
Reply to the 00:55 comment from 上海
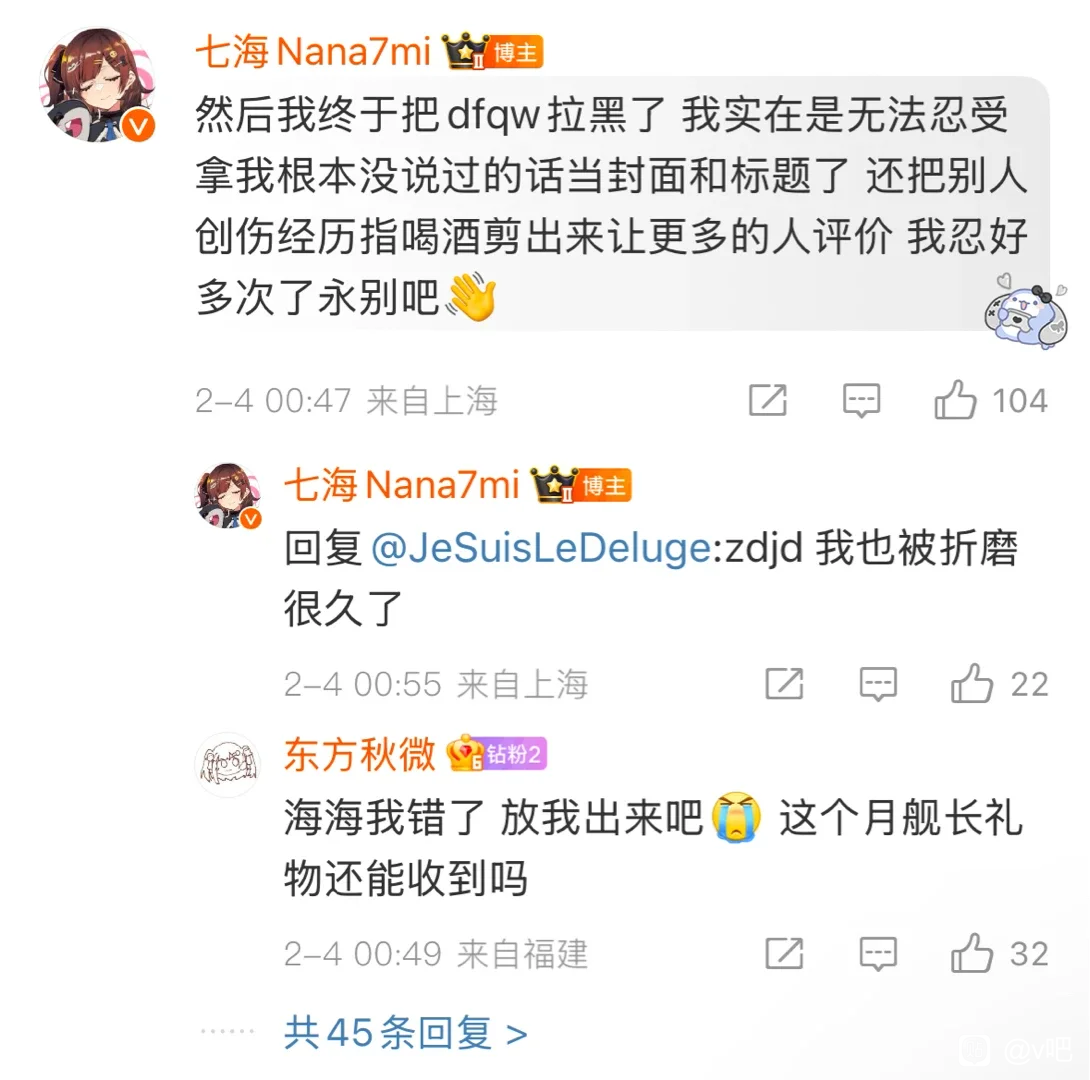[878, 684]
